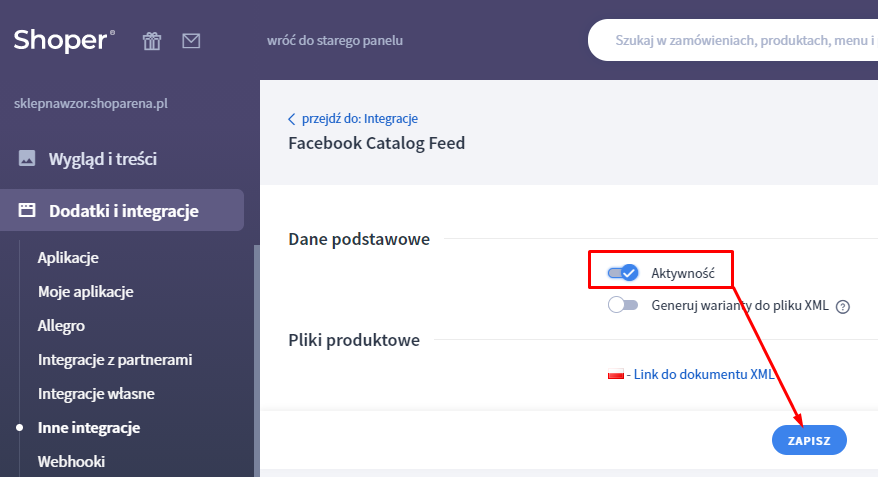Open the gift box icon
Viewport: 878px width, 477px height.
(x=151, y=41)
